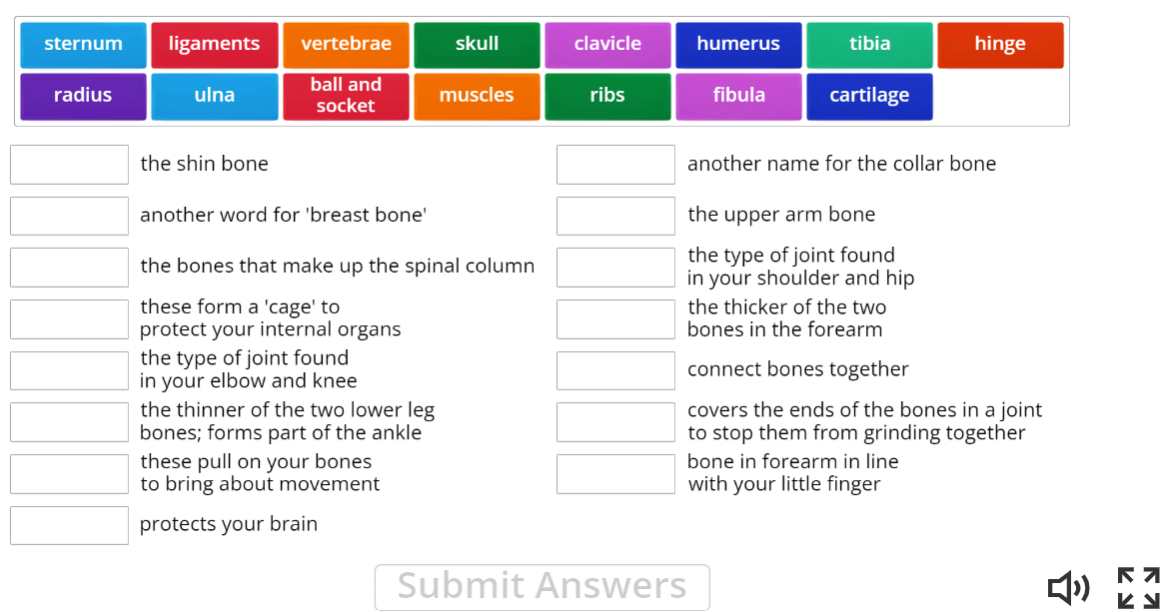The image size is (1163, 612).
Task: Pick the 'ligaments' tile
Action: (214, 43)
